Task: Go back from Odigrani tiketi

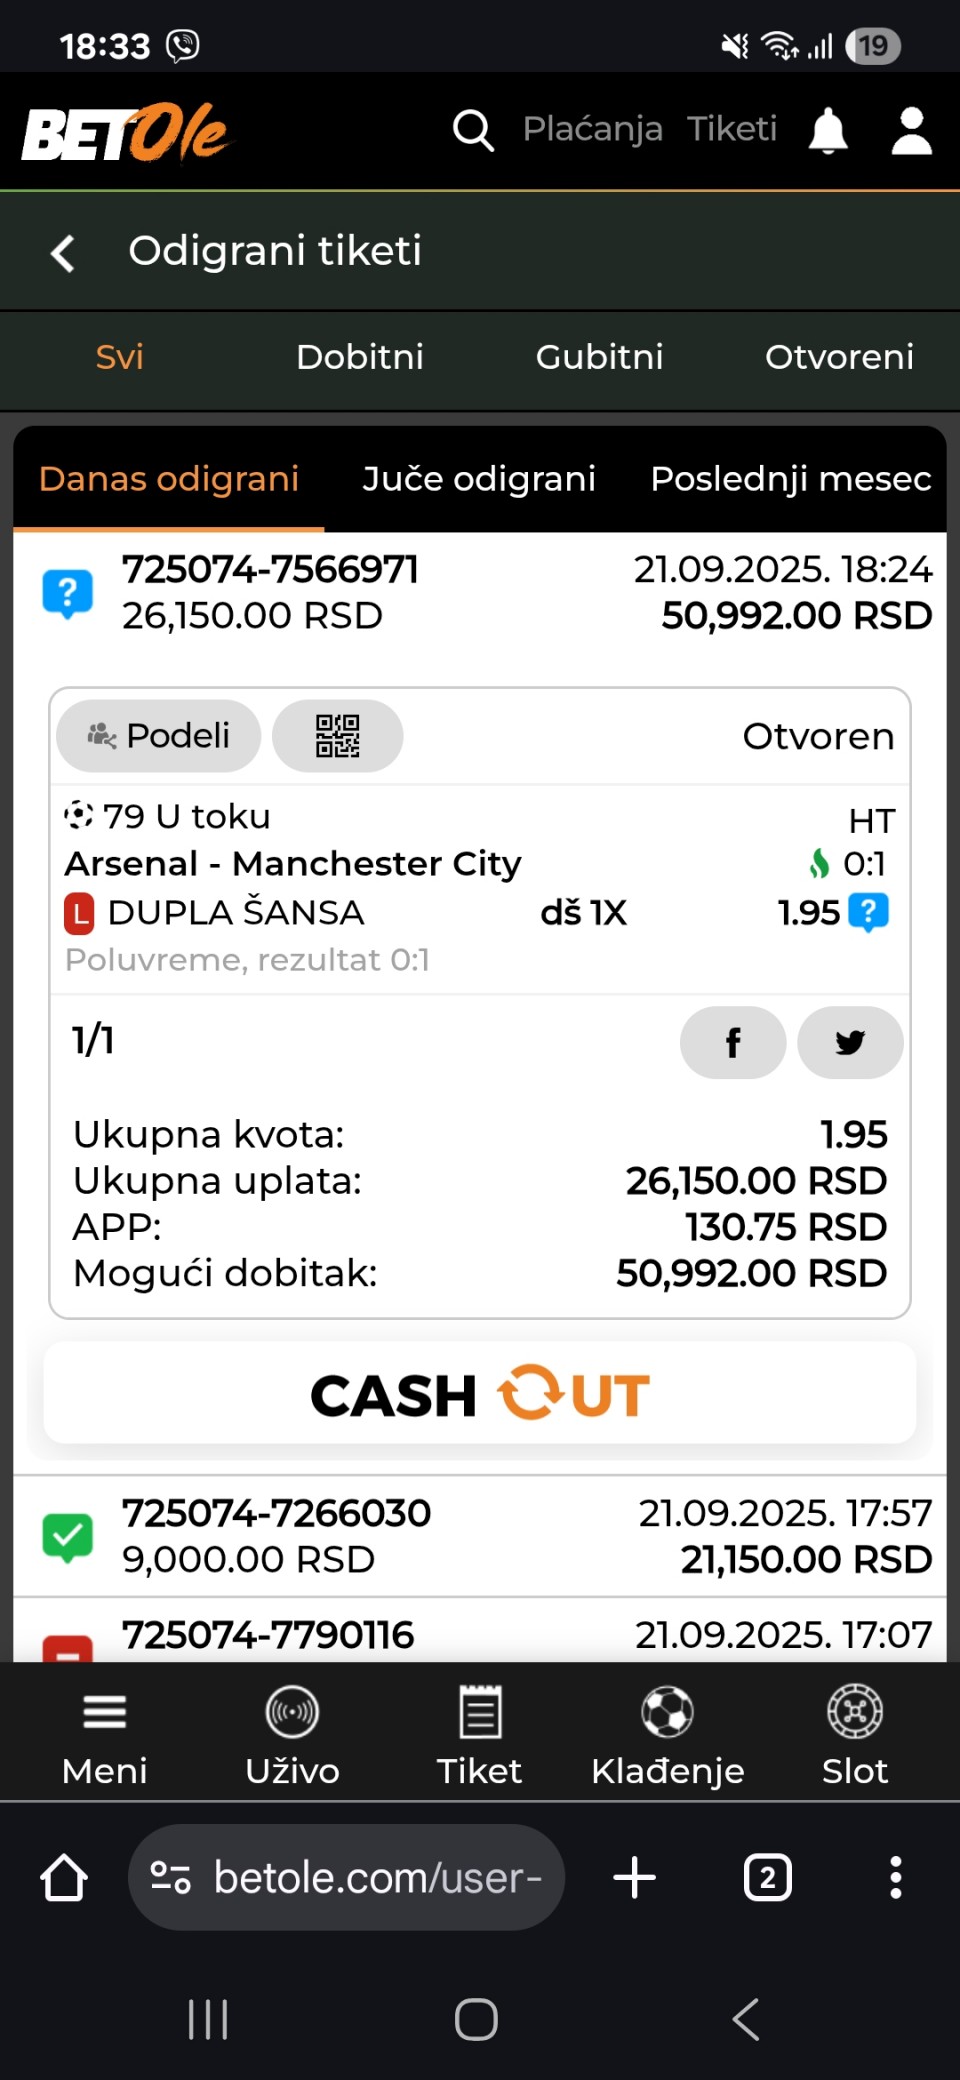Action: [x=63, y=252]
